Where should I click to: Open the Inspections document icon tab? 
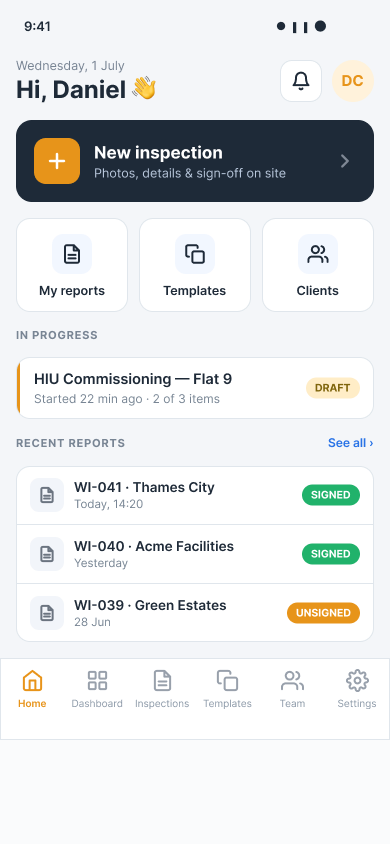(162, 681)
